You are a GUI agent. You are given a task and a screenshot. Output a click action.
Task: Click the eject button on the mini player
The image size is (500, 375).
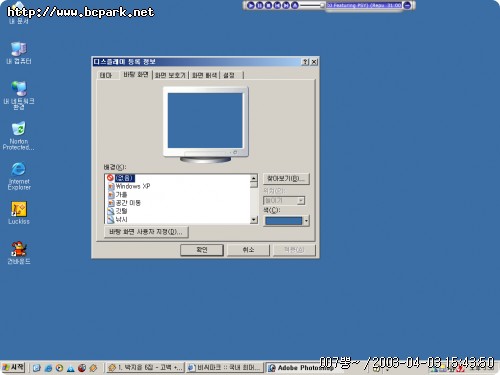point(295,5)
